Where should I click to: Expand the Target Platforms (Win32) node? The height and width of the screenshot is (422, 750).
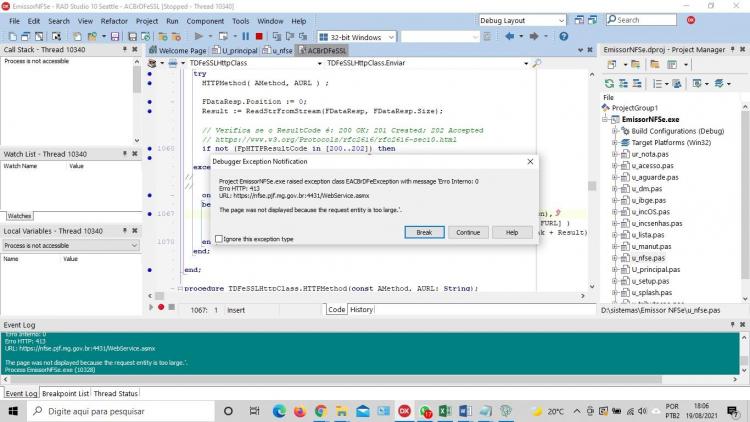tap(615, 143)
